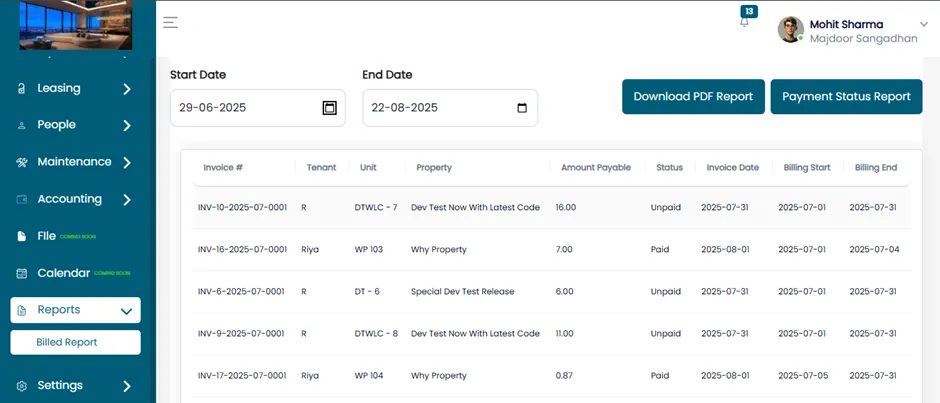The image size is (940, 403).
Task: Click Paid status for WP 103 row
Action: pos(660,249)
